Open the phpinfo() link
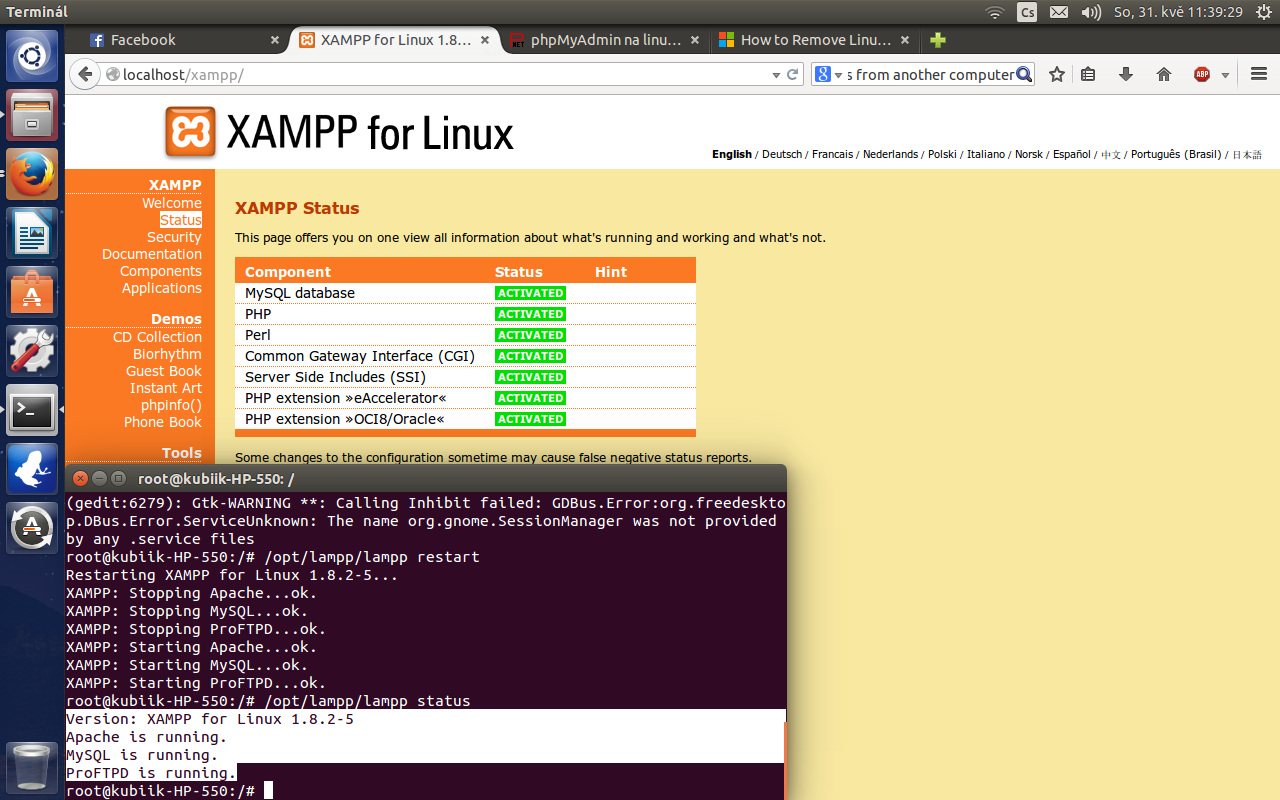This screenshot has height=800, width=1280. [x=171, y=405]
